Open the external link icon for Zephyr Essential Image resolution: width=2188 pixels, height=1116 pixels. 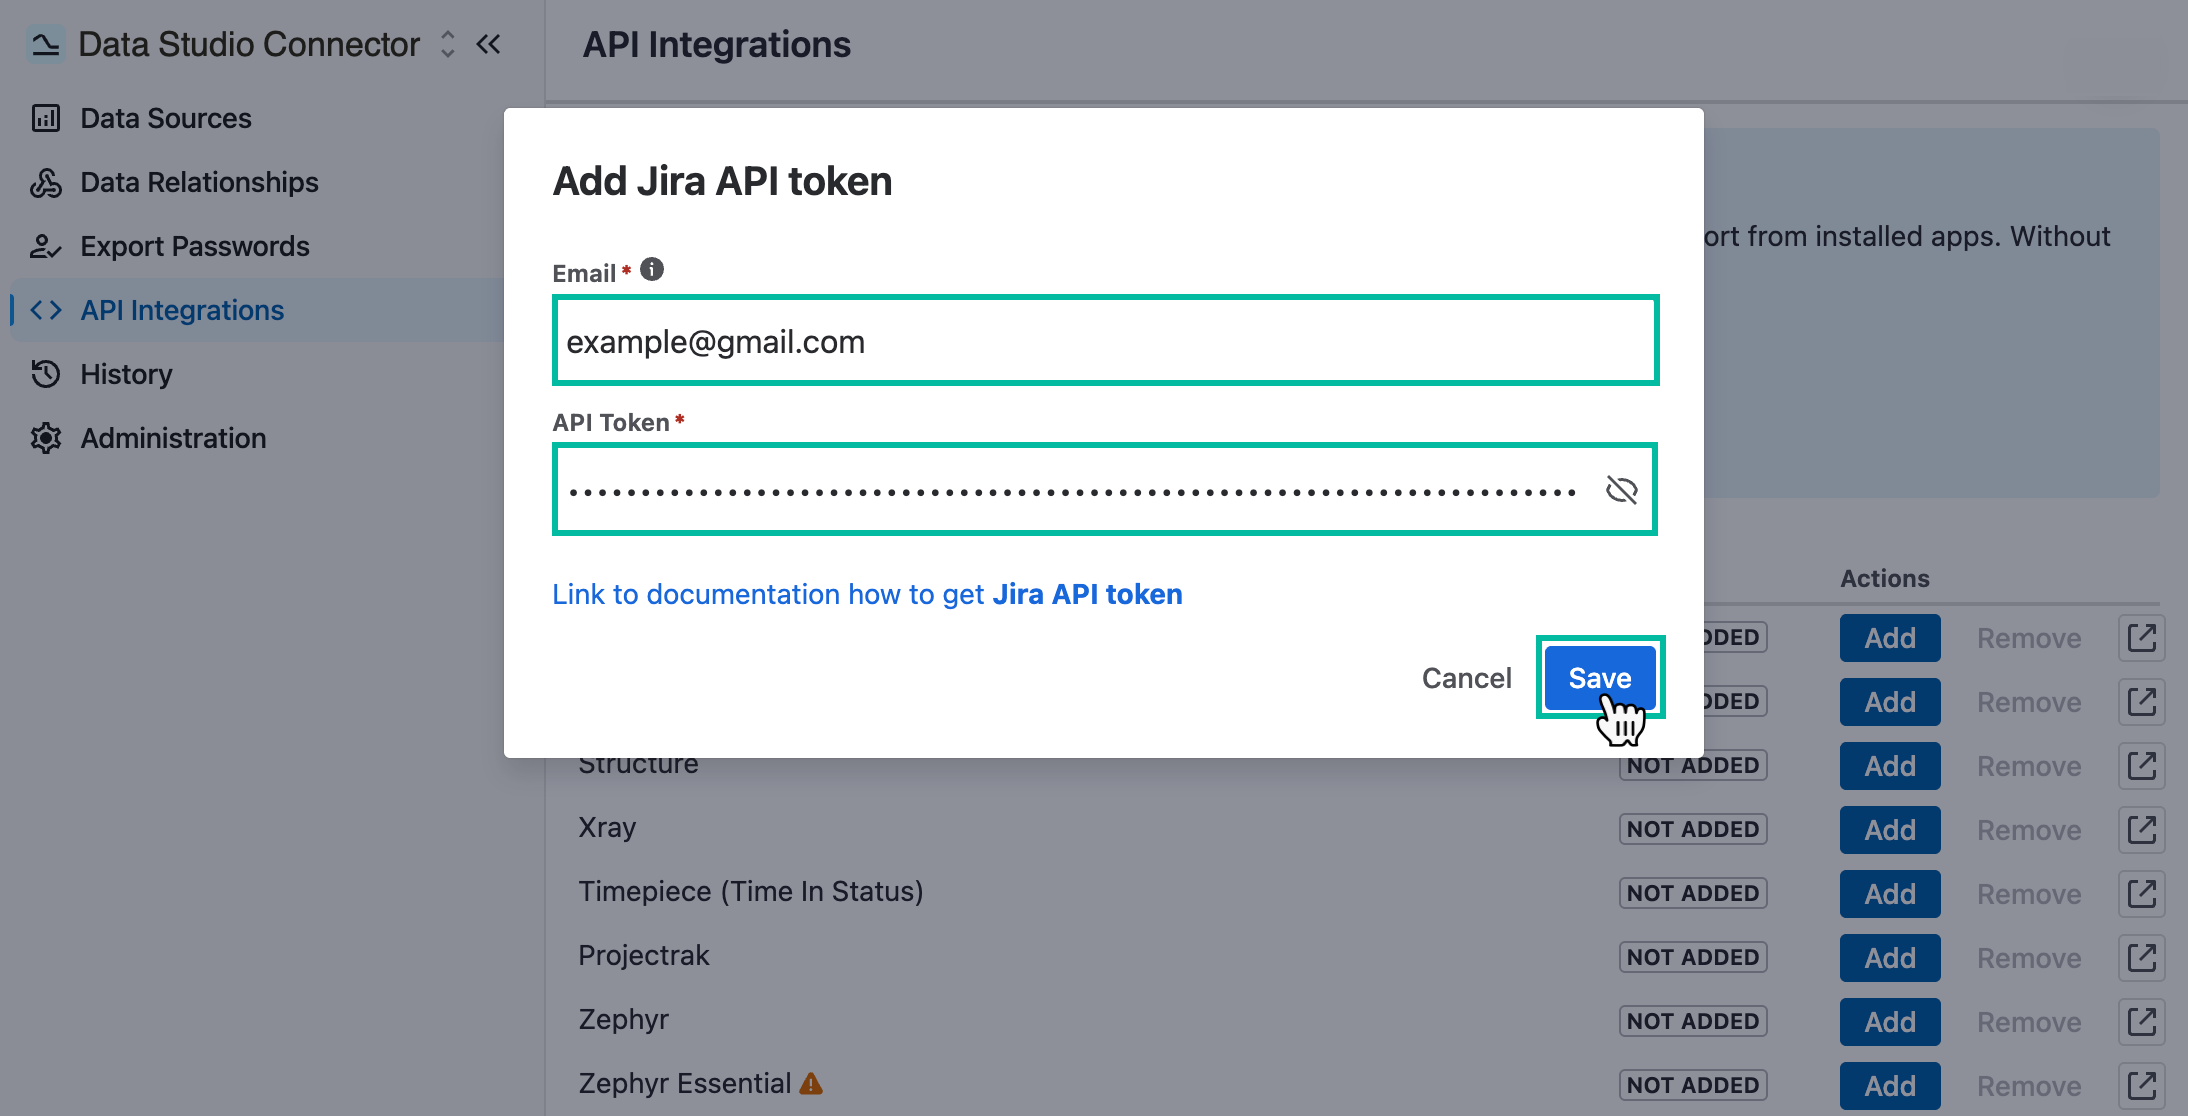2142,1086
